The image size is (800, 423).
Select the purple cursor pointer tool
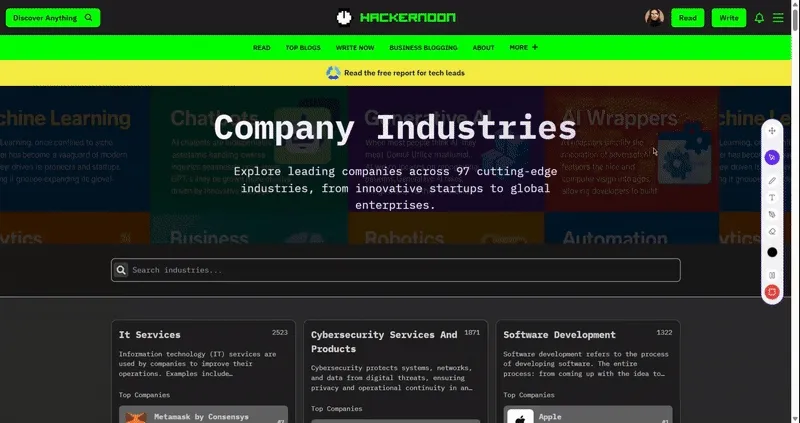tap(772, 157)
